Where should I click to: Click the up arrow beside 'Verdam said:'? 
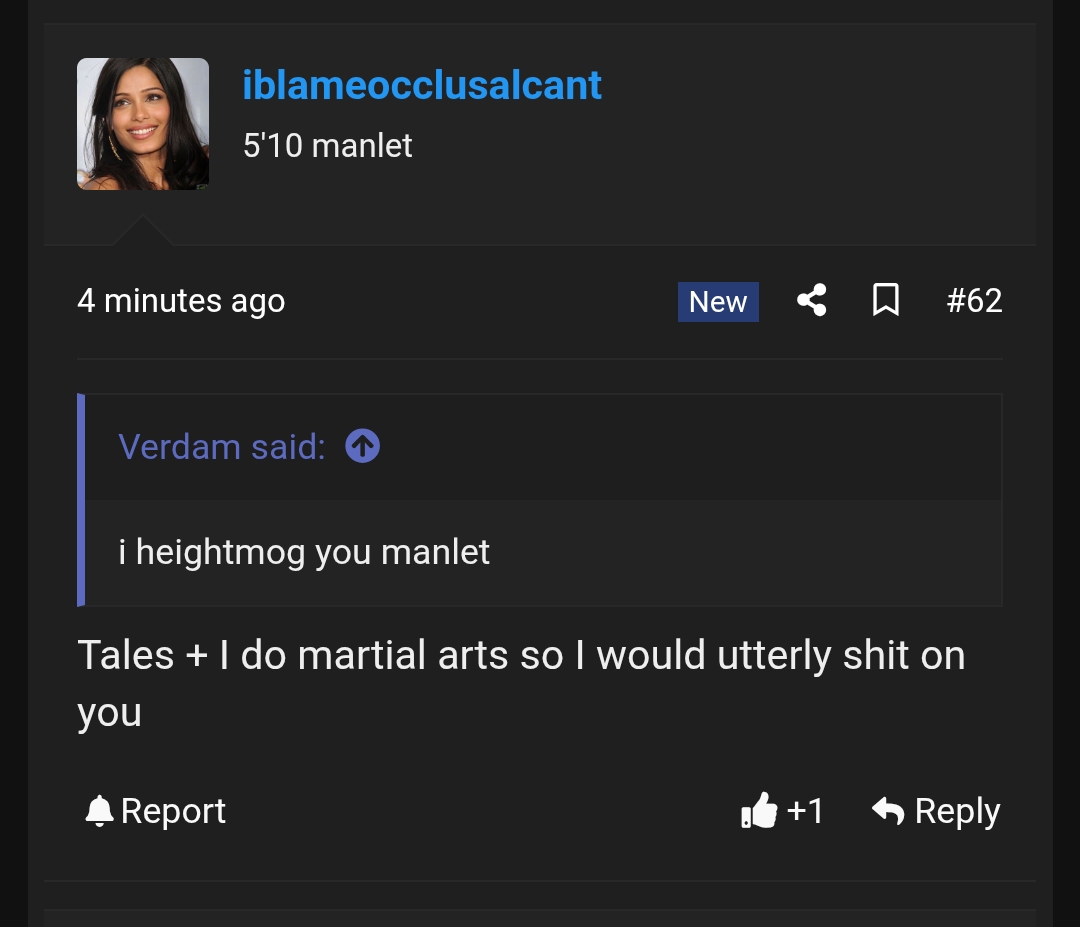tap(362, 446)
